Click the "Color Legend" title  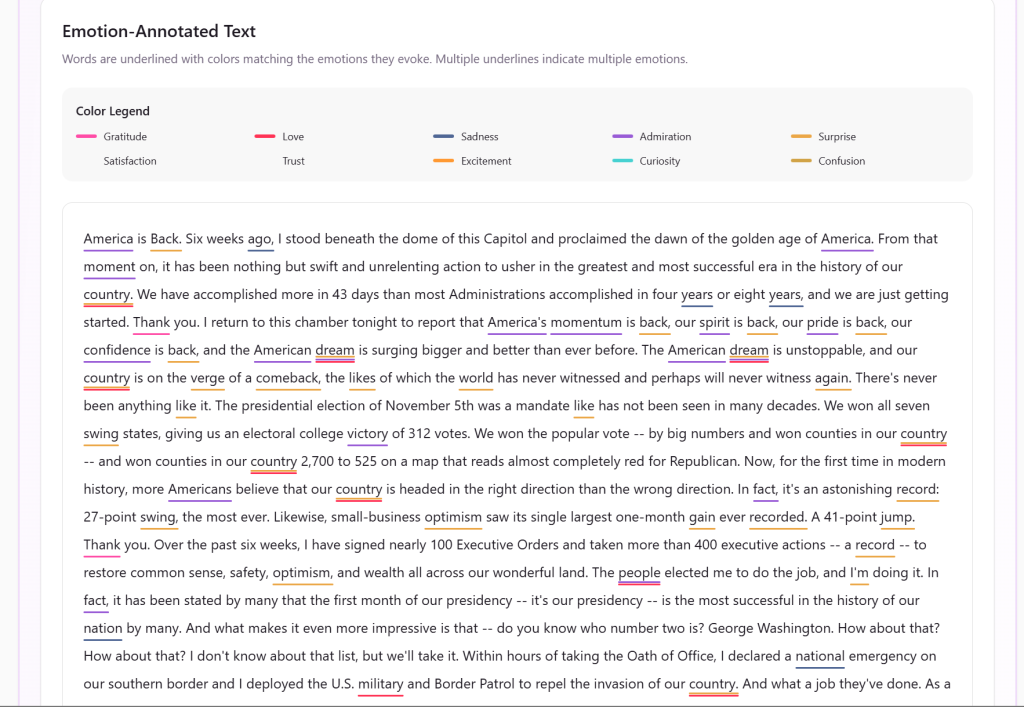click(x=113, y=111)
